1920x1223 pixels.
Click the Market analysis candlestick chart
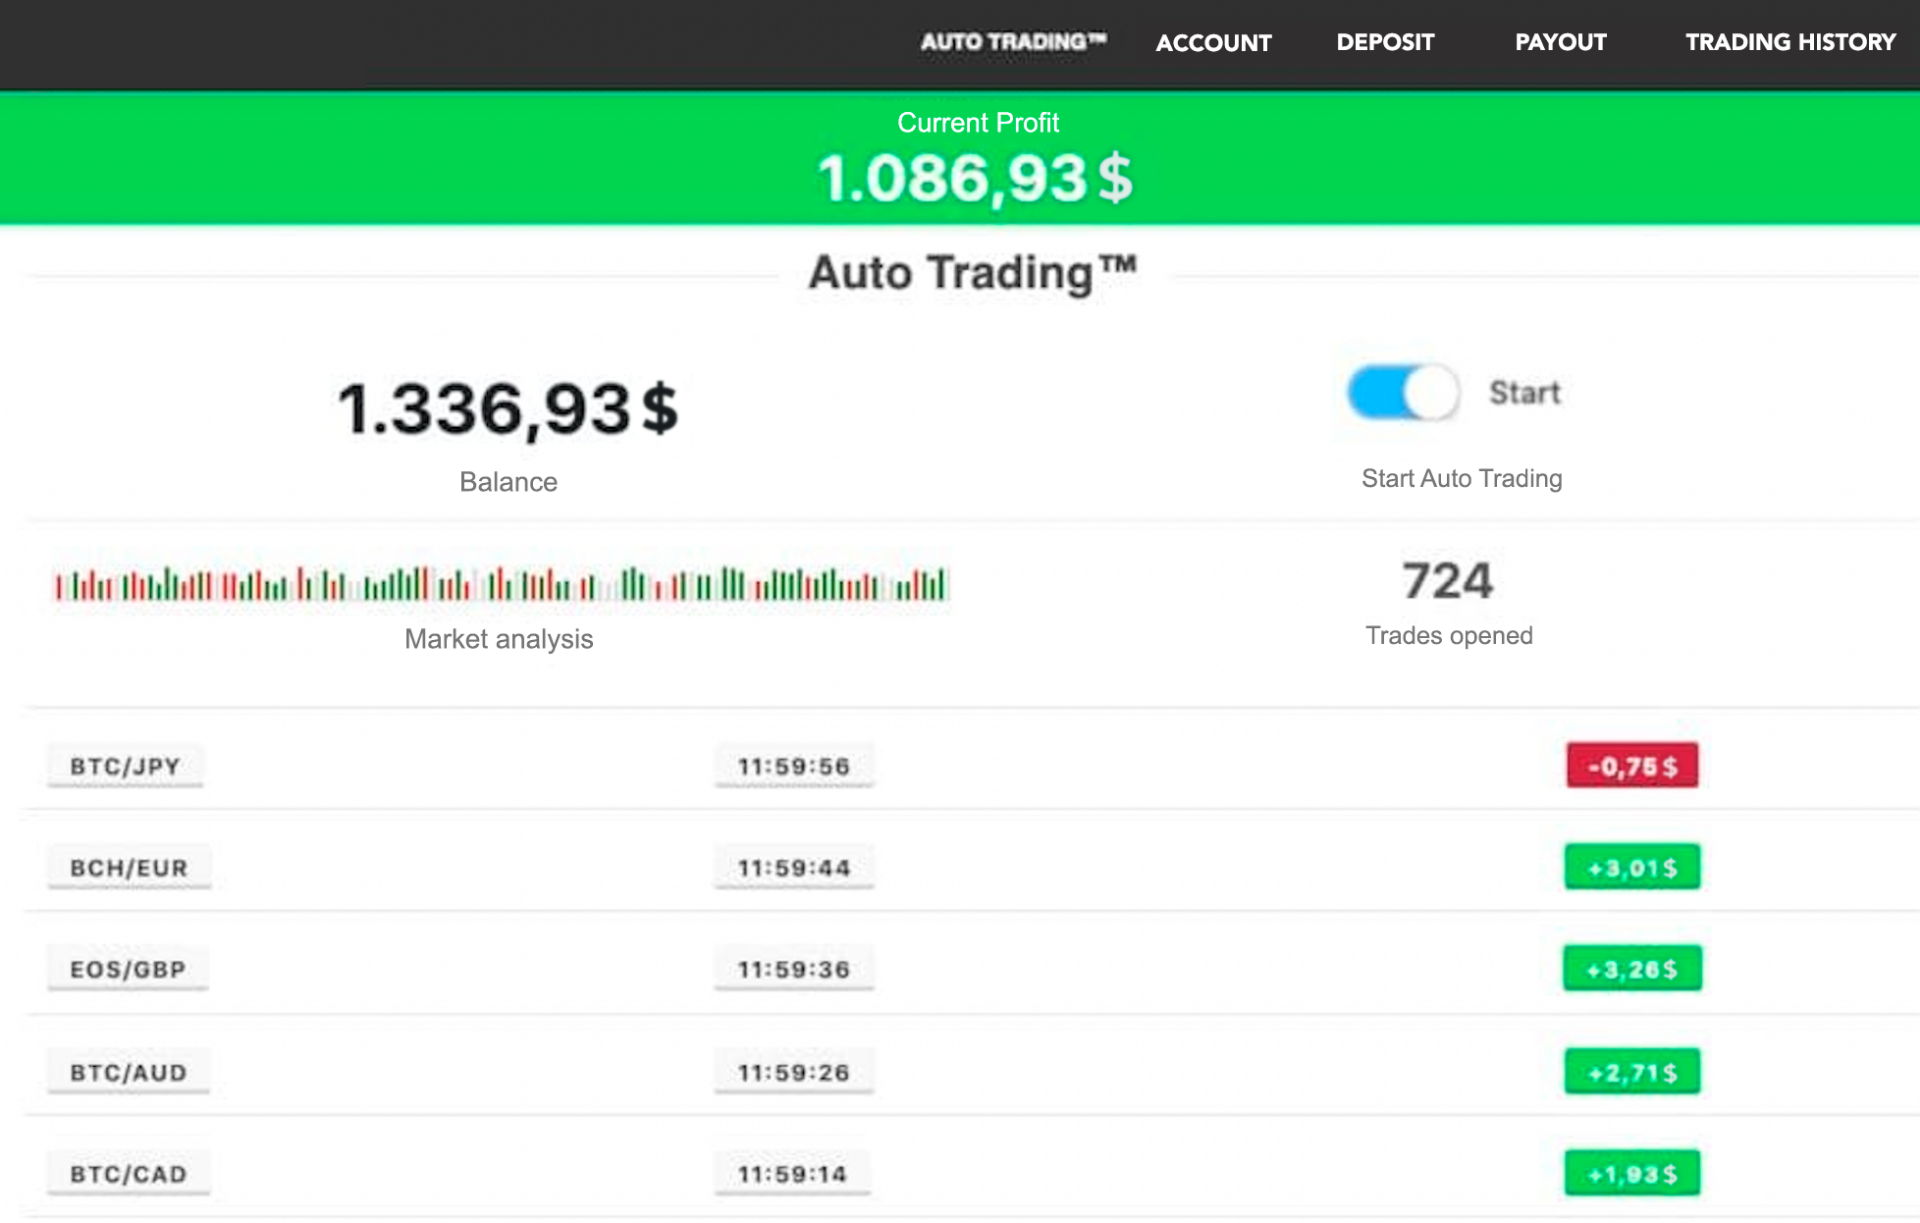coord(500,584)
